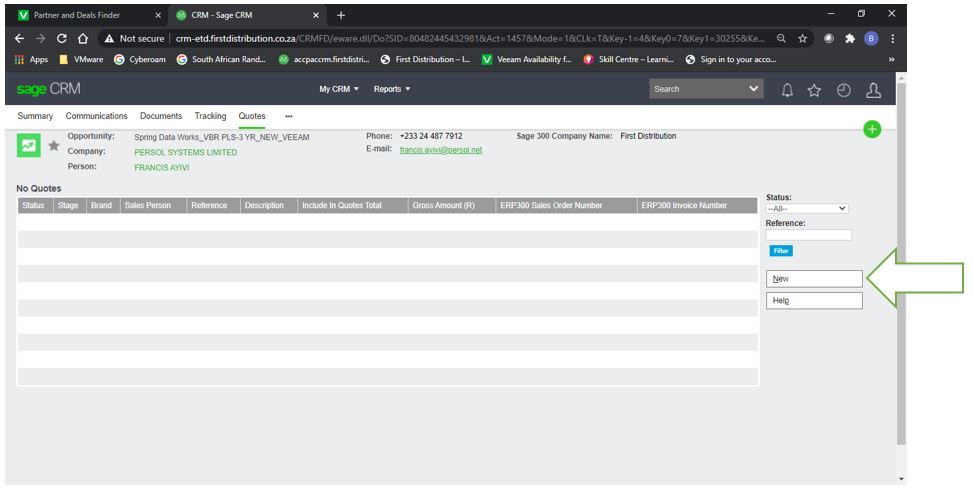Screen dimensions: 973x489
Task: Open the recent items clock icon
Action: coord(843,90)
